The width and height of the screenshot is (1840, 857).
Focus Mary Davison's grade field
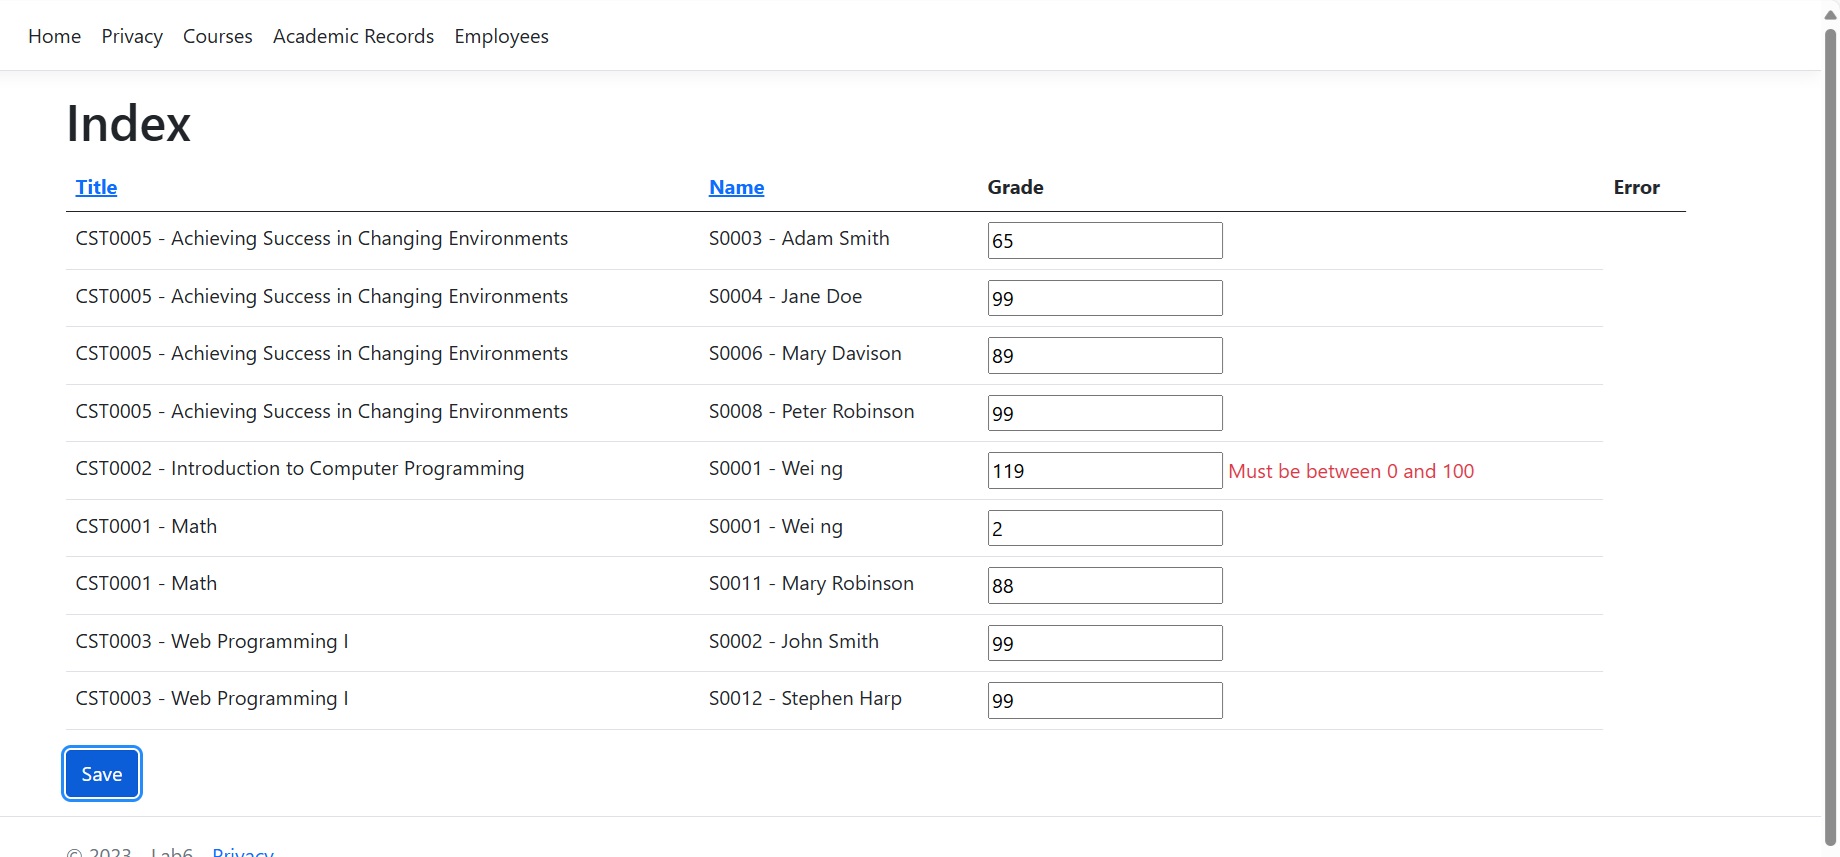point(1104,356)
